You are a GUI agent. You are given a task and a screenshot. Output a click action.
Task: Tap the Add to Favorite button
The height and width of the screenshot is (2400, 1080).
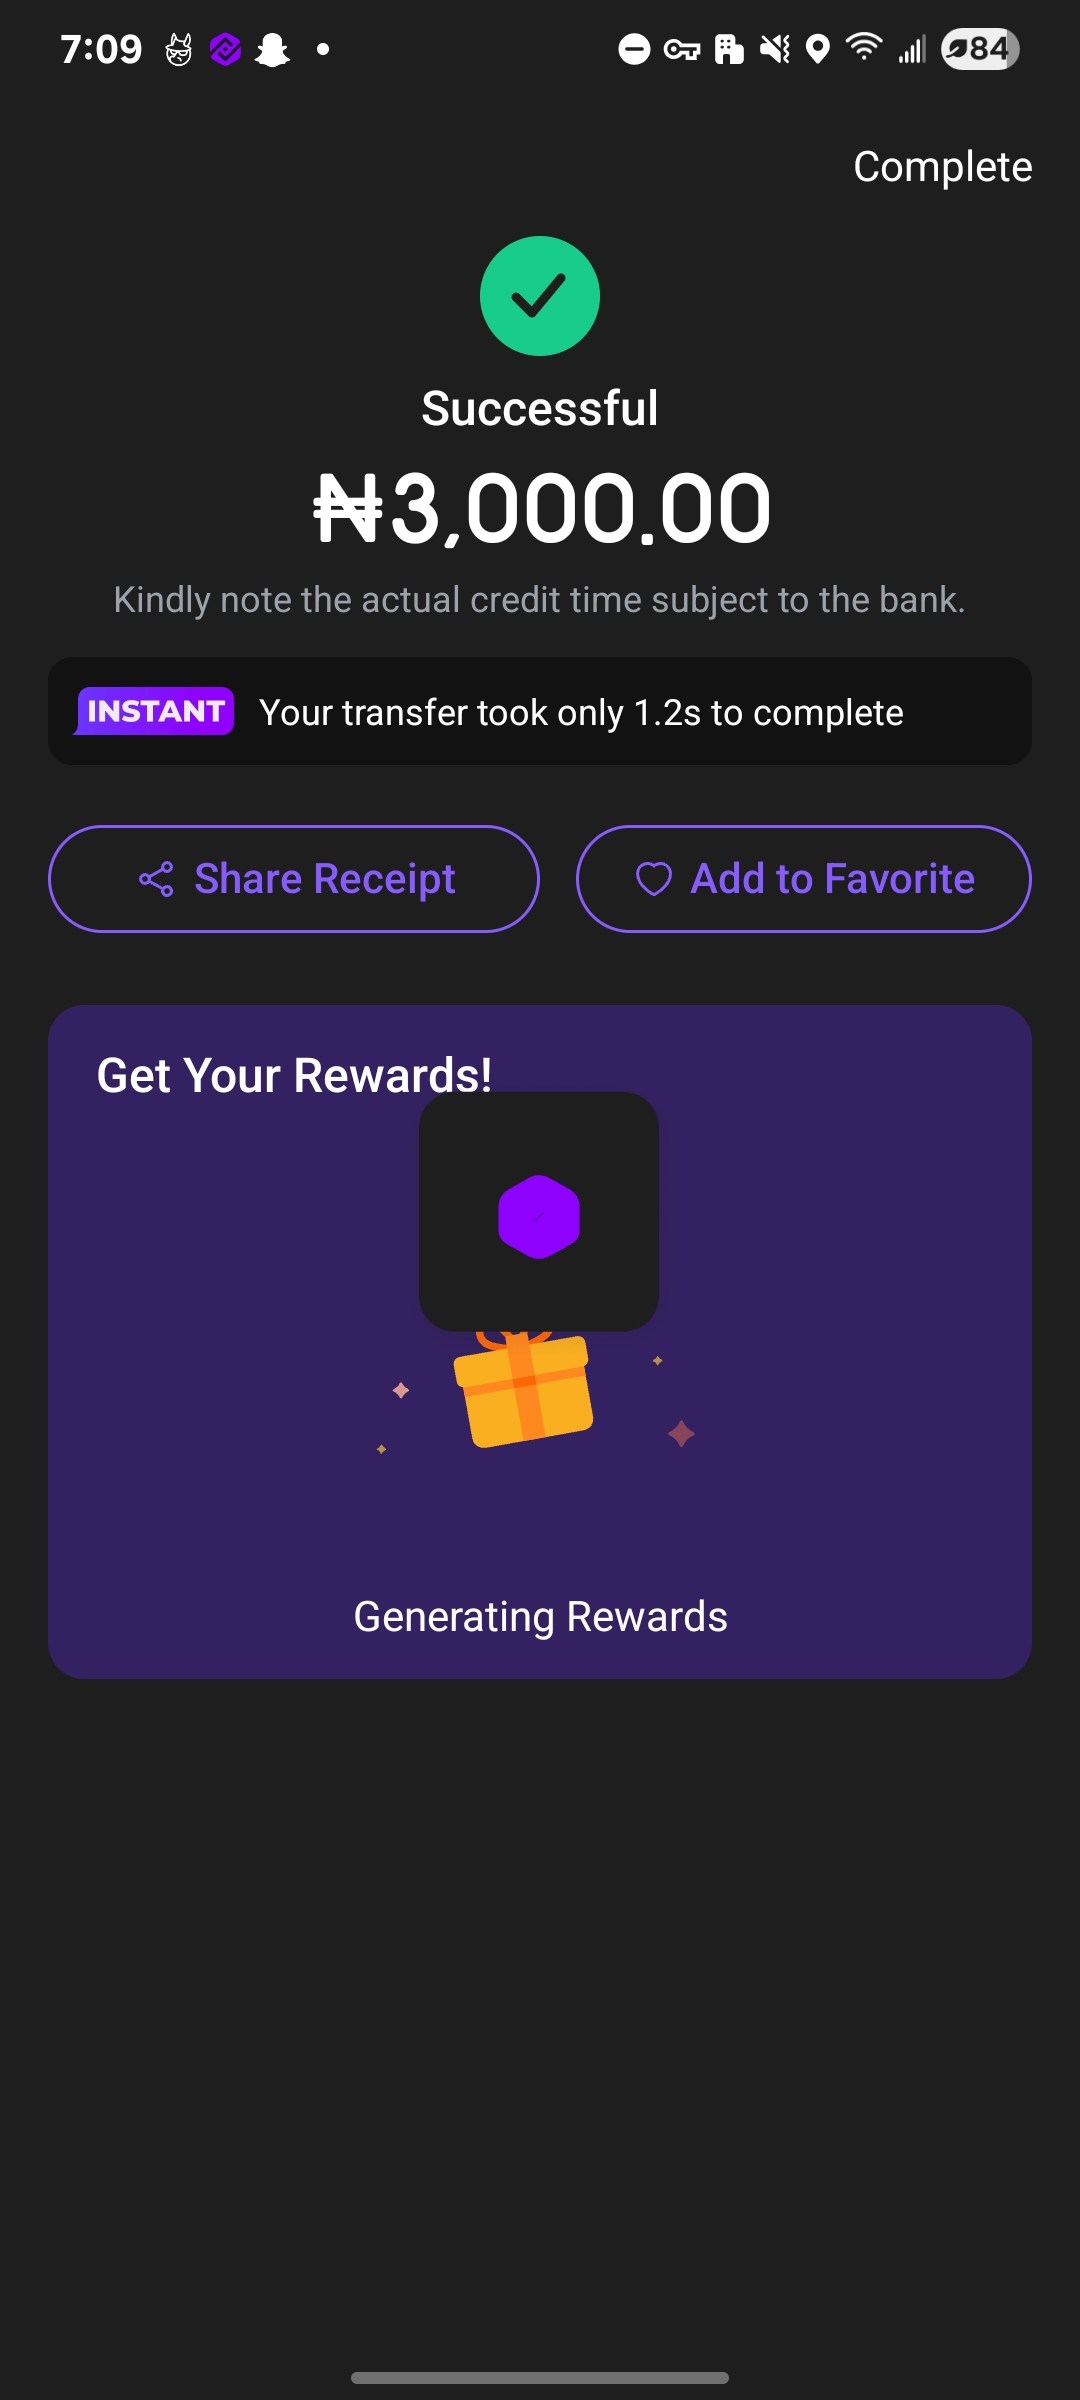pyautogui.click(x=803, y=879)
